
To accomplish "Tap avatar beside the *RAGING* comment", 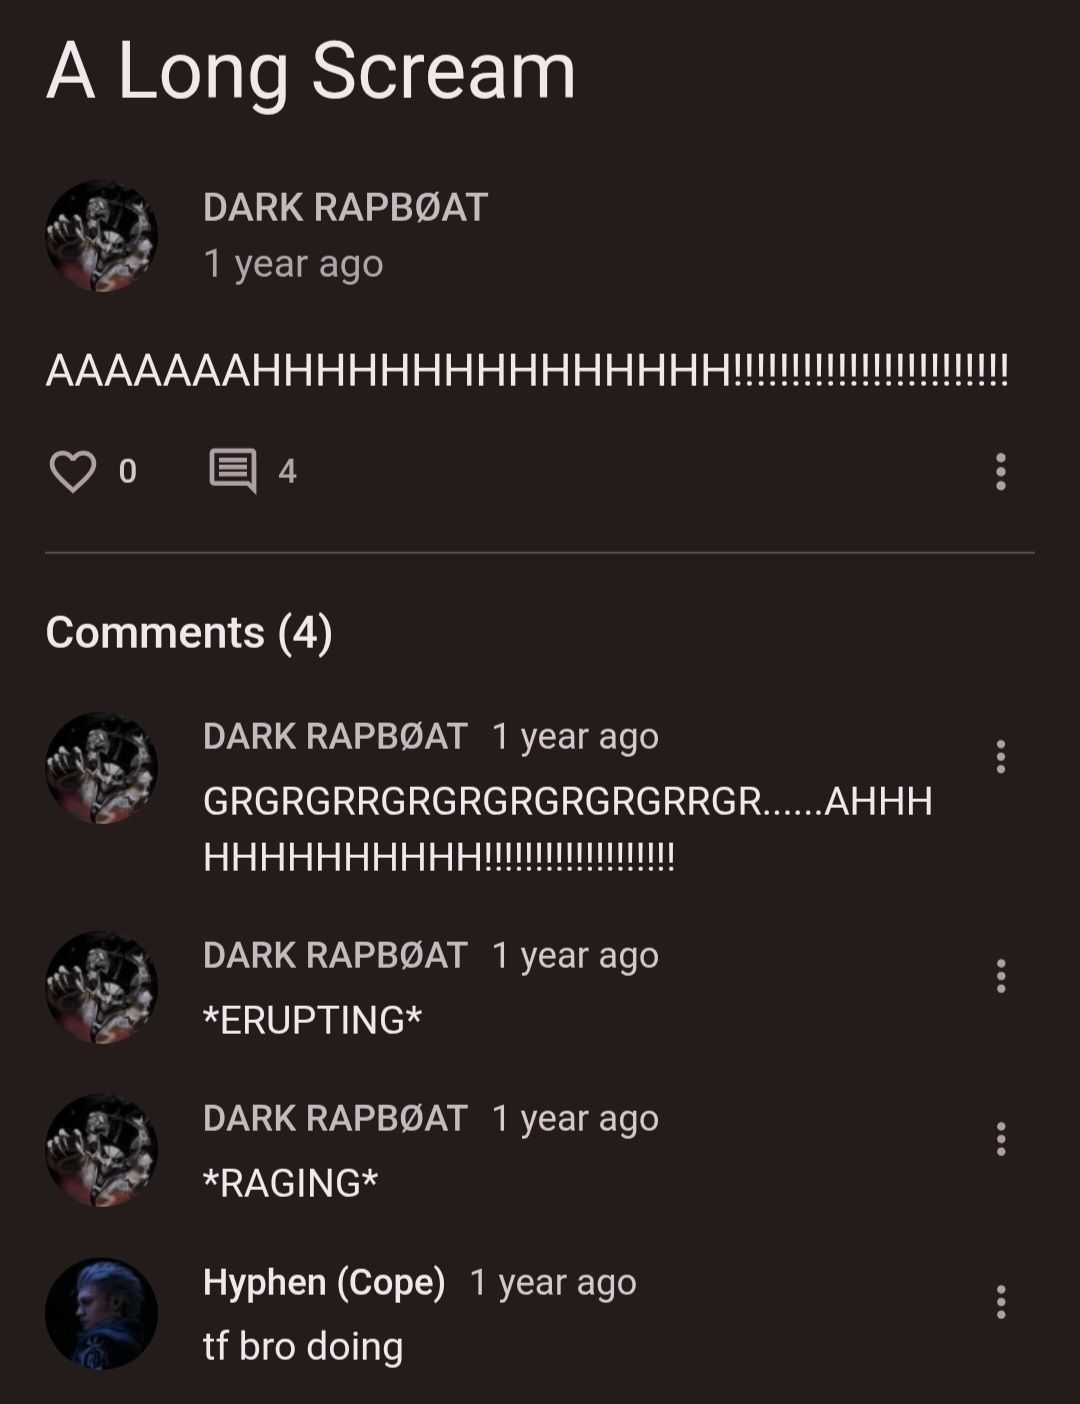I will pyautogui.click(x=101, y=1150).
